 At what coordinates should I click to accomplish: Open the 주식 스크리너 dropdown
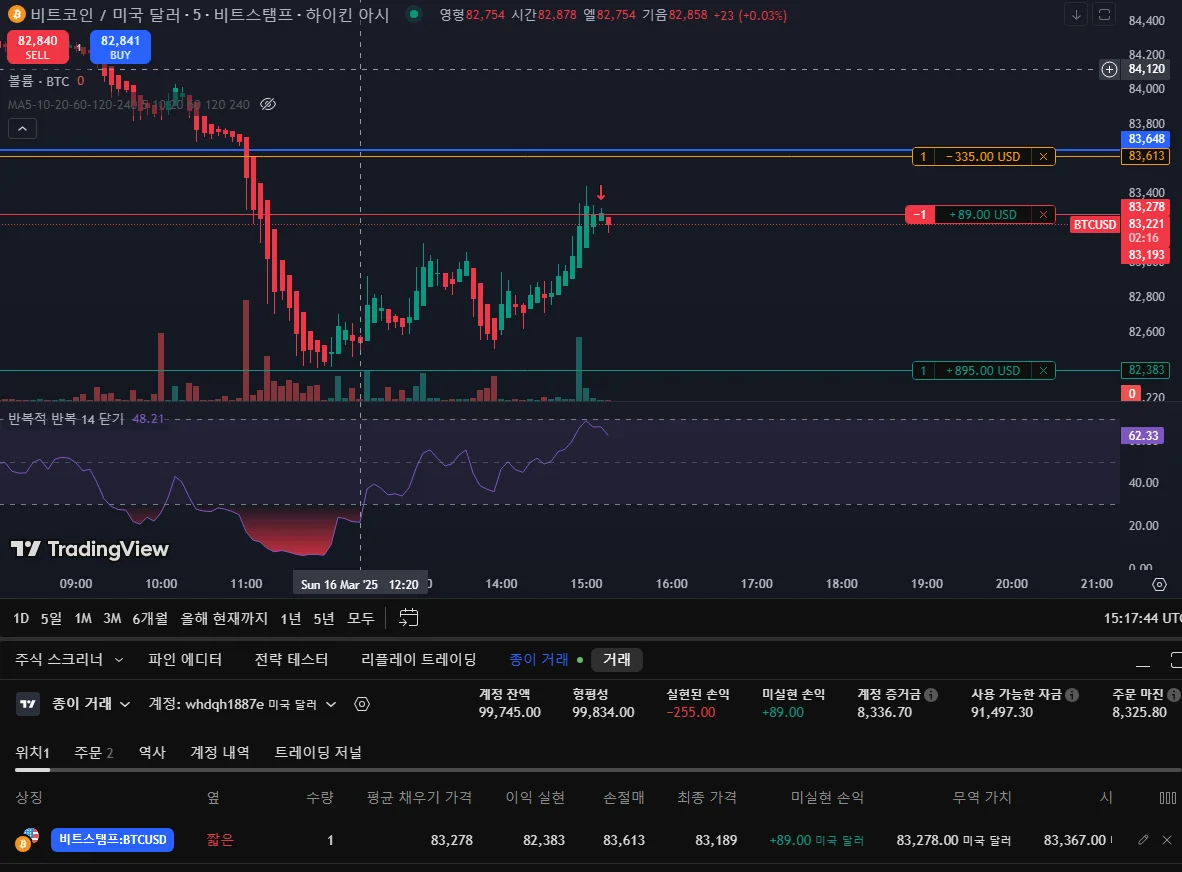pos(69,659)
